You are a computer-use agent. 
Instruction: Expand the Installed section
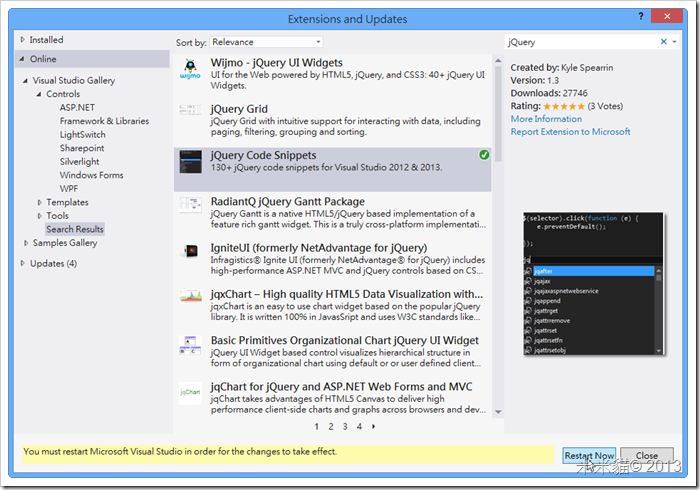[x=22, y=40]
